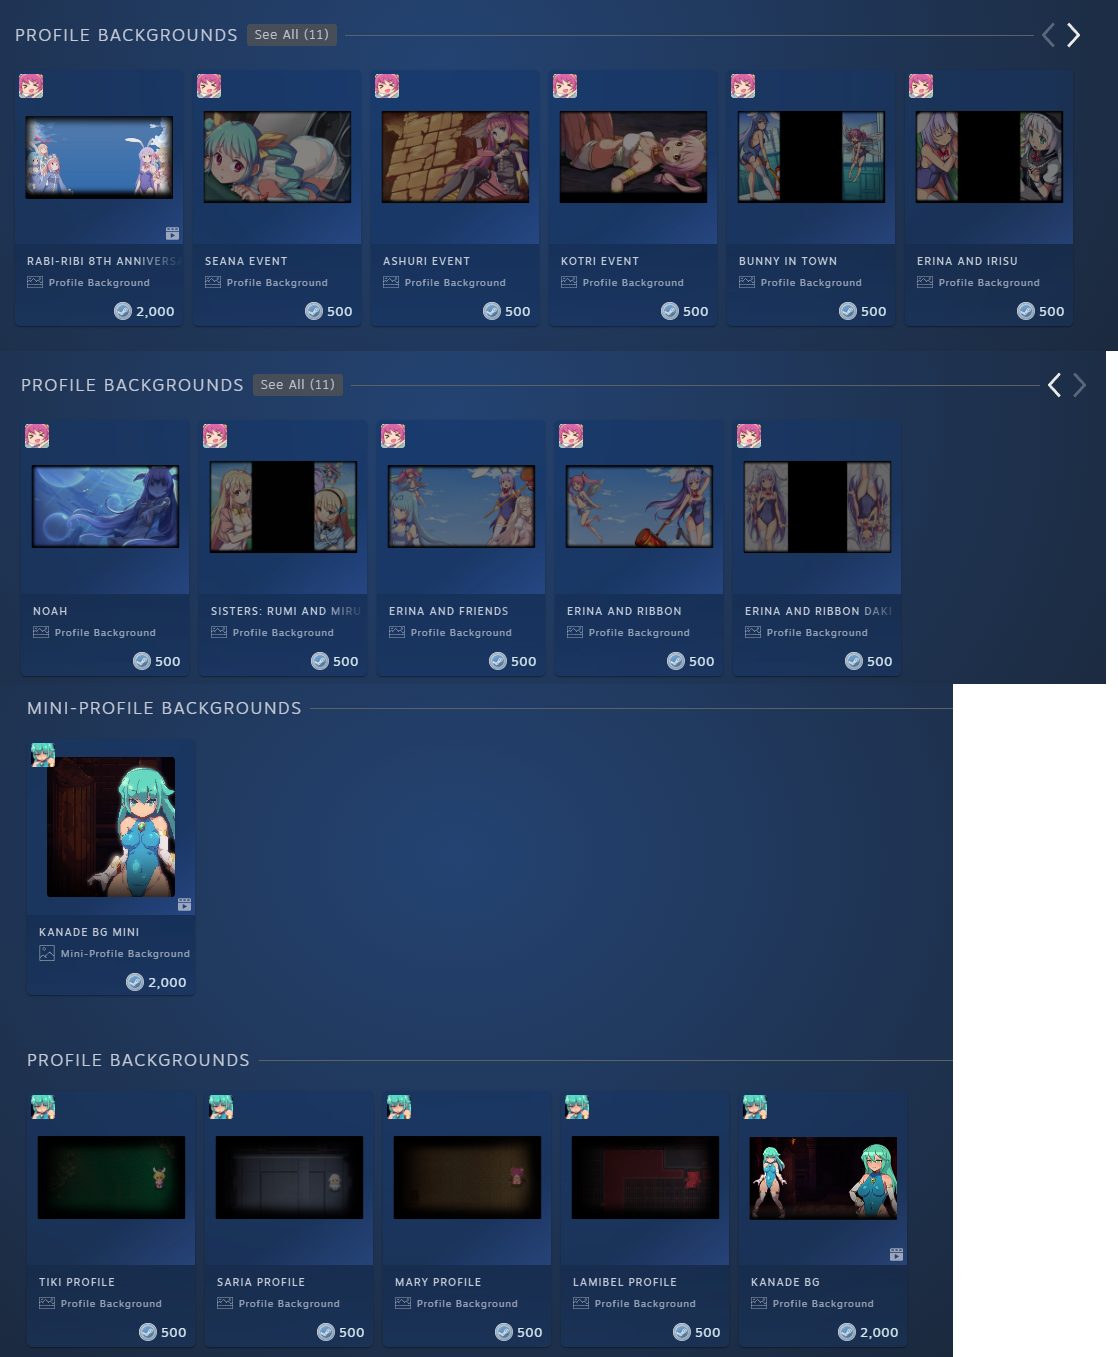Click the game icon on Ashuri Event card

387,86
